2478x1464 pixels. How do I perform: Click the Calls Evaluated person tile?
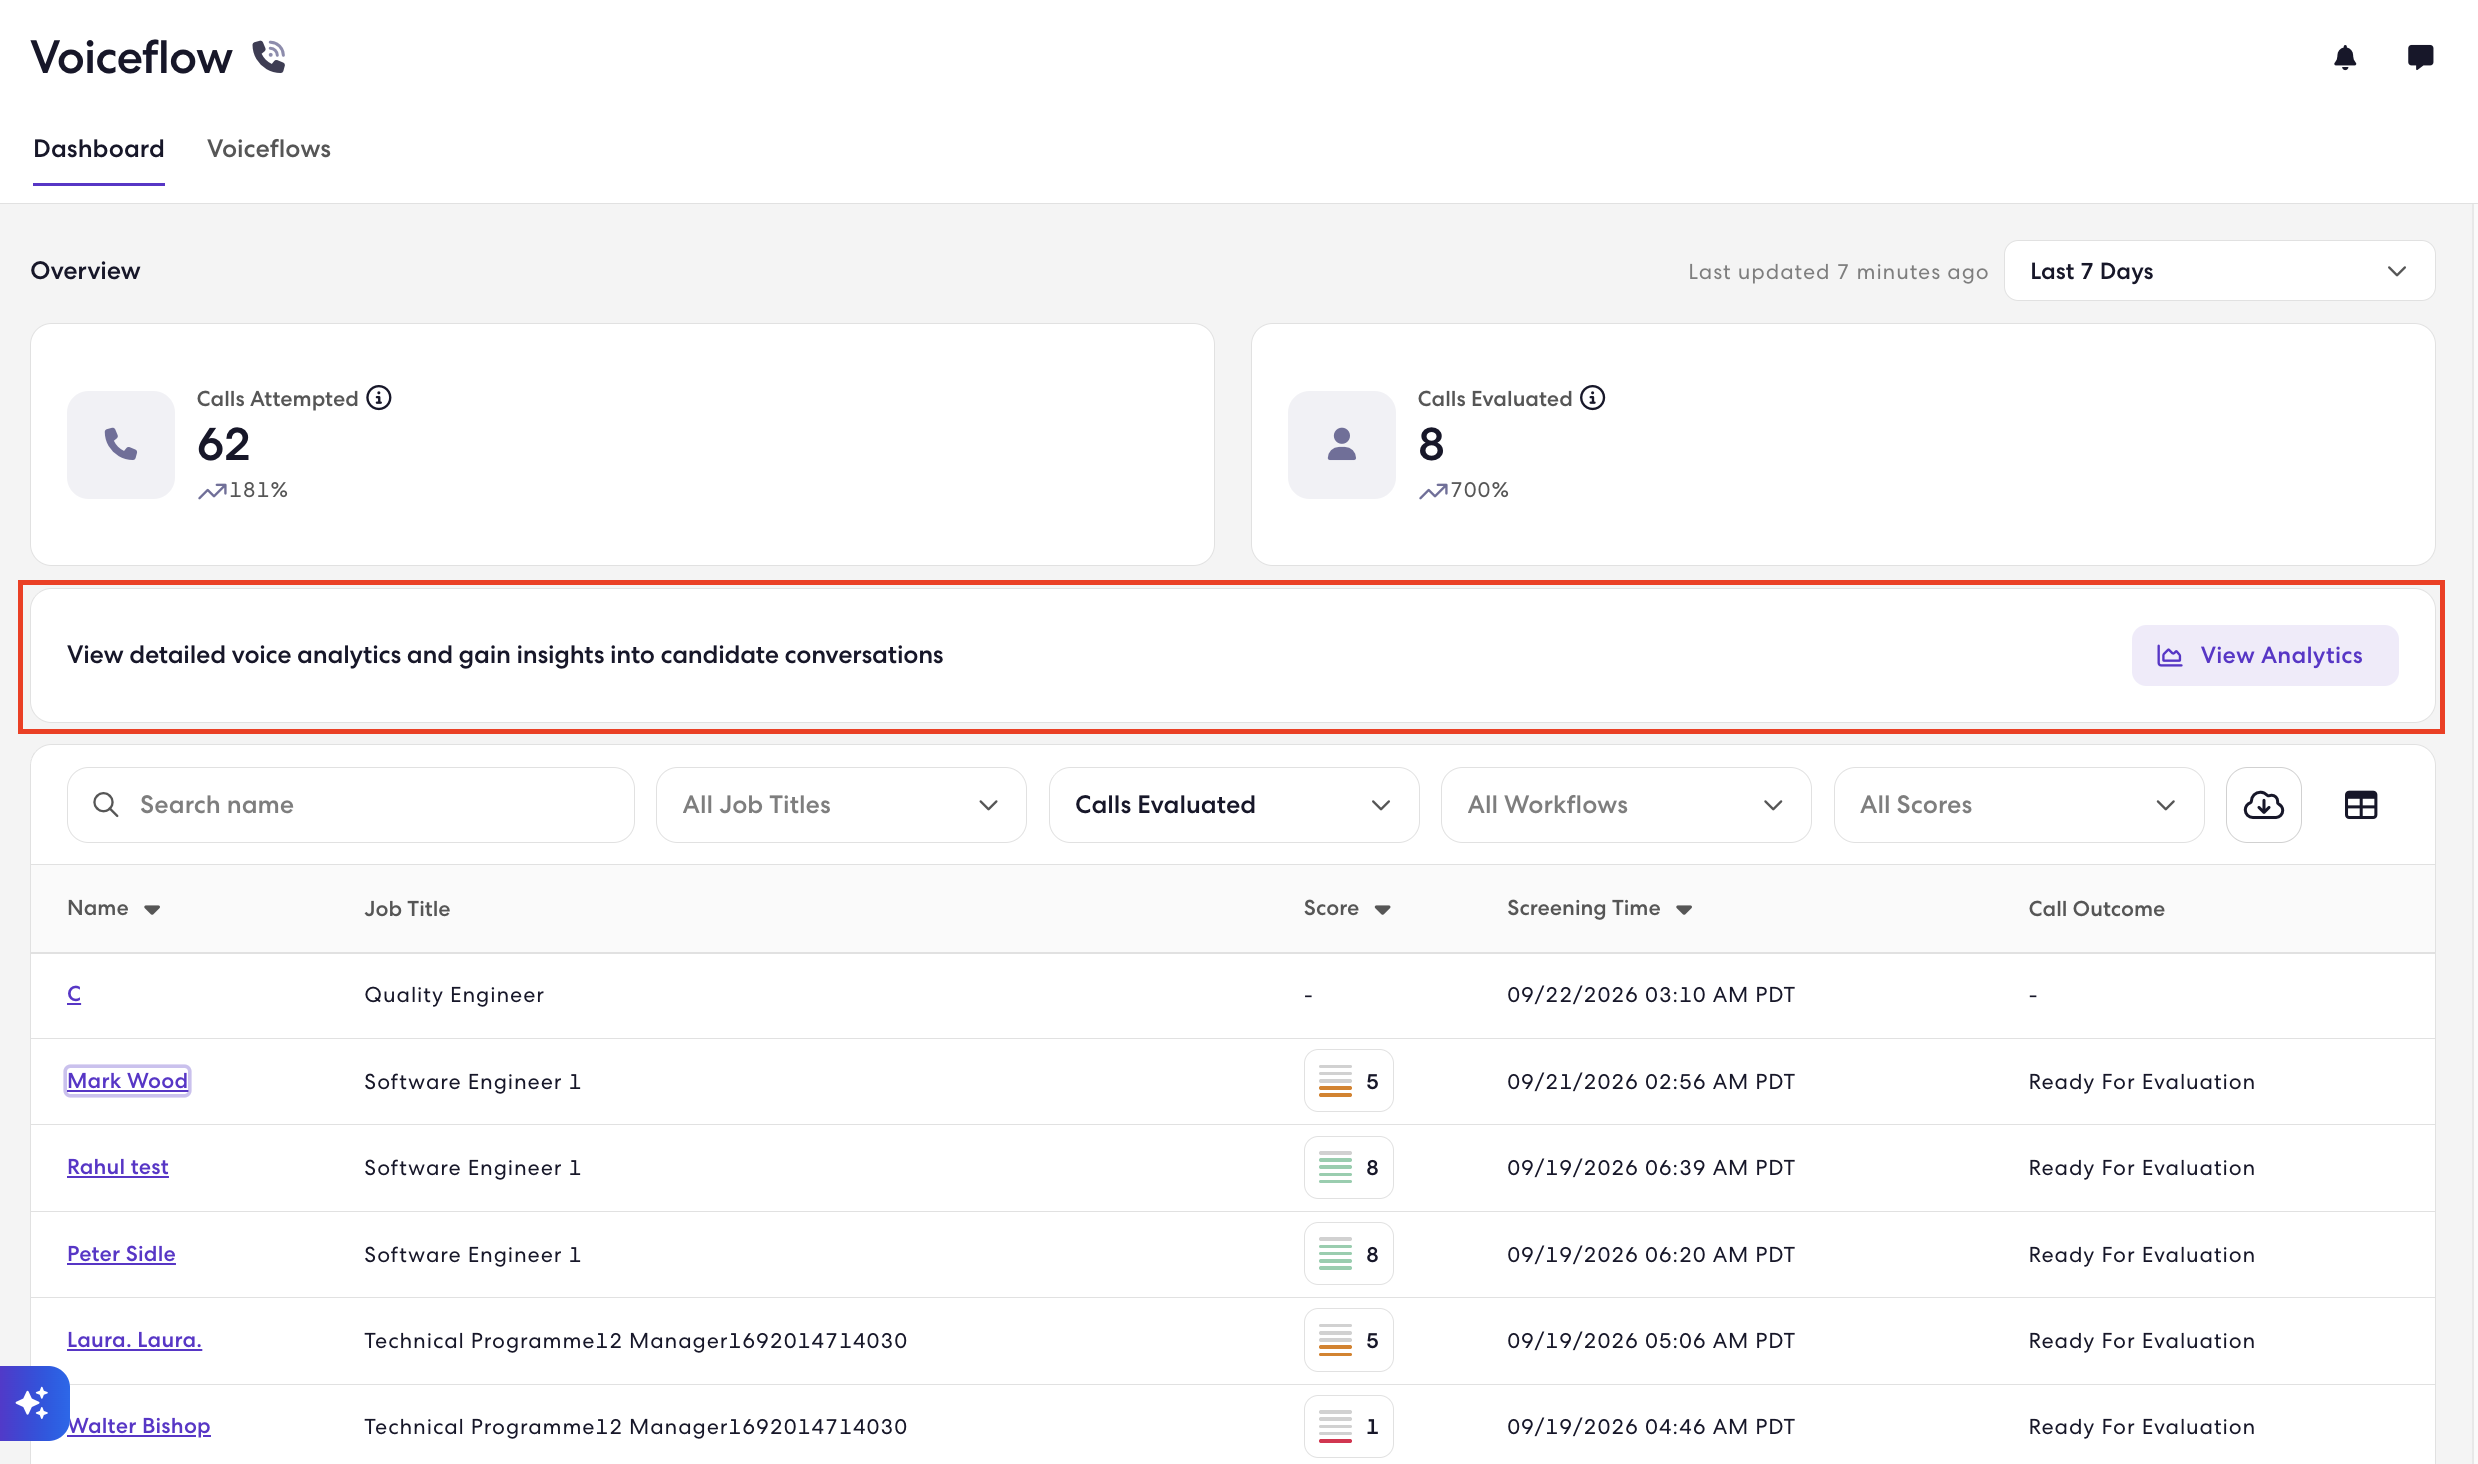point(1342,444)
